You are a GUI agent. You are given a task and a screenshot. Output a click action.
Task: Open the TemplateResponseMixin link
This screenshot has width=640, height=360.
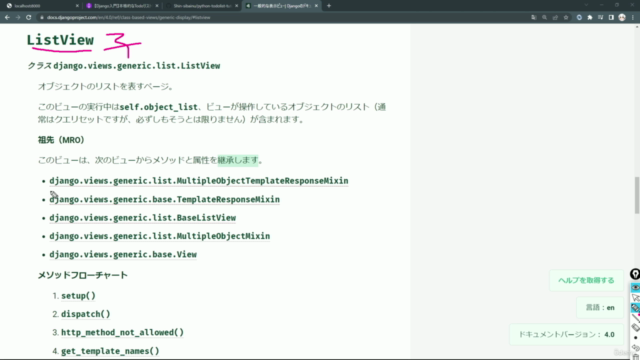164,199
